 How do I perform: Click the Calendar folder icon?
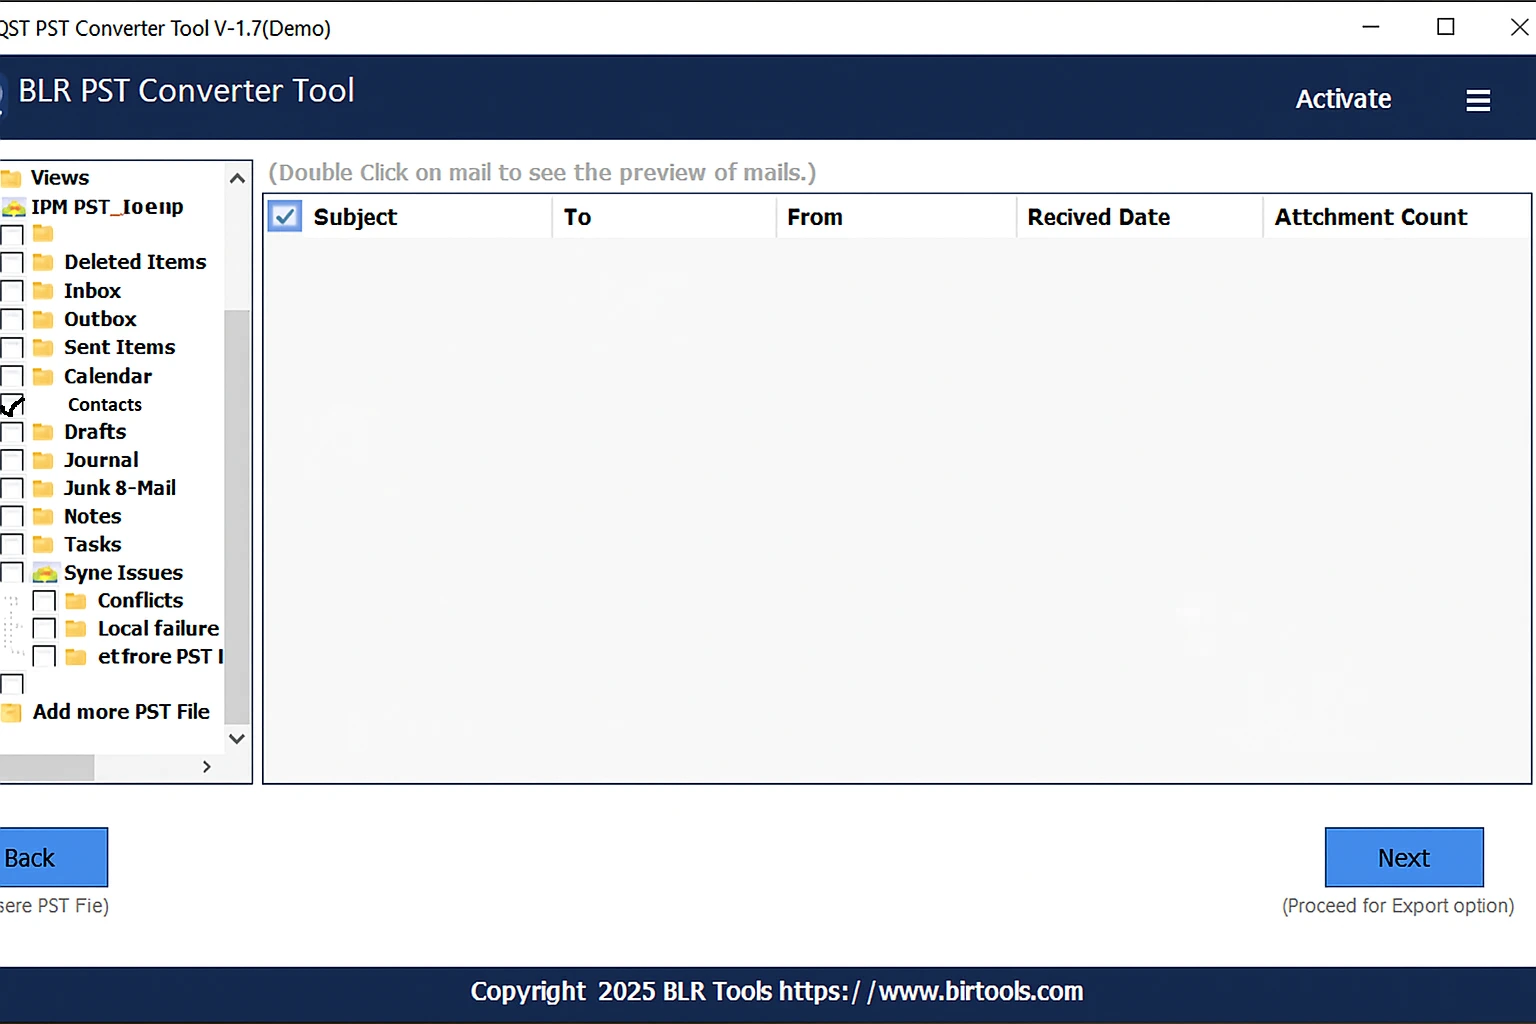43,376
